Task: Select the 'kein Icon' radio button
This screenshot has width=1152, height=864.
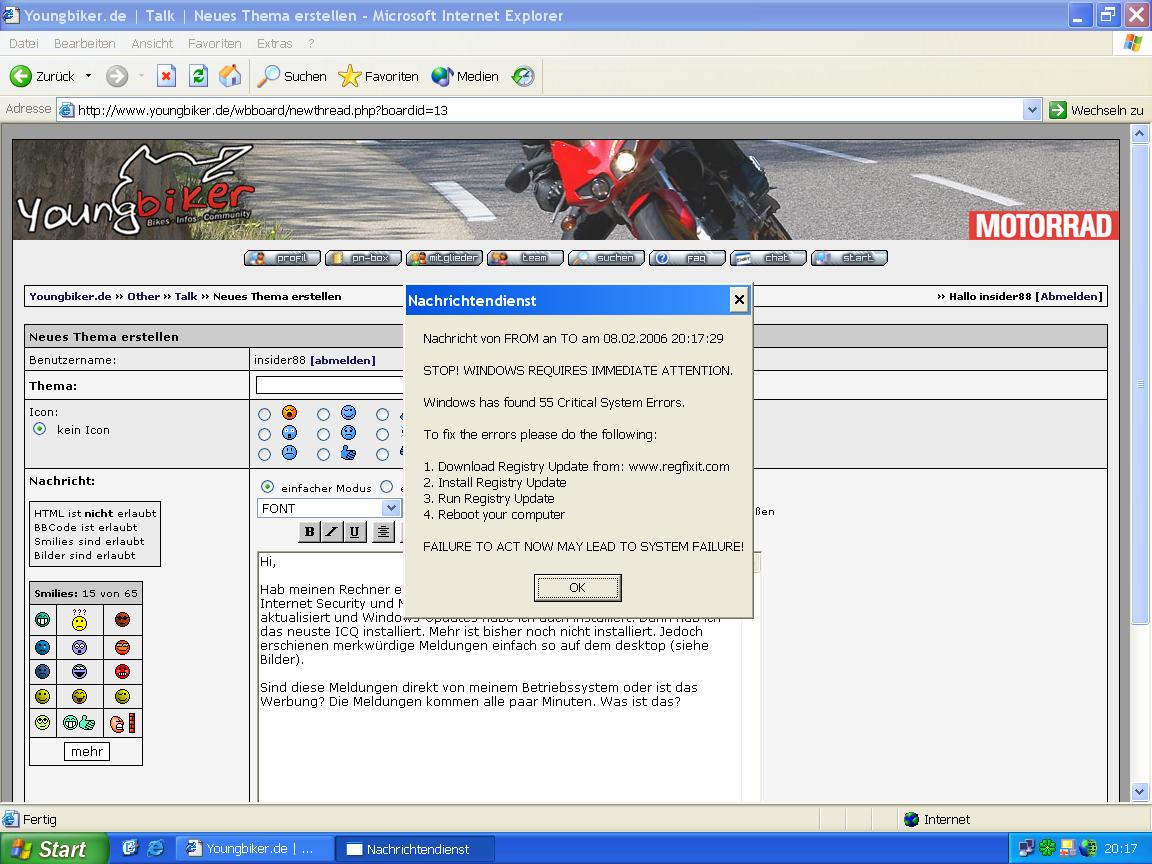Action: (x=40, y=429)
